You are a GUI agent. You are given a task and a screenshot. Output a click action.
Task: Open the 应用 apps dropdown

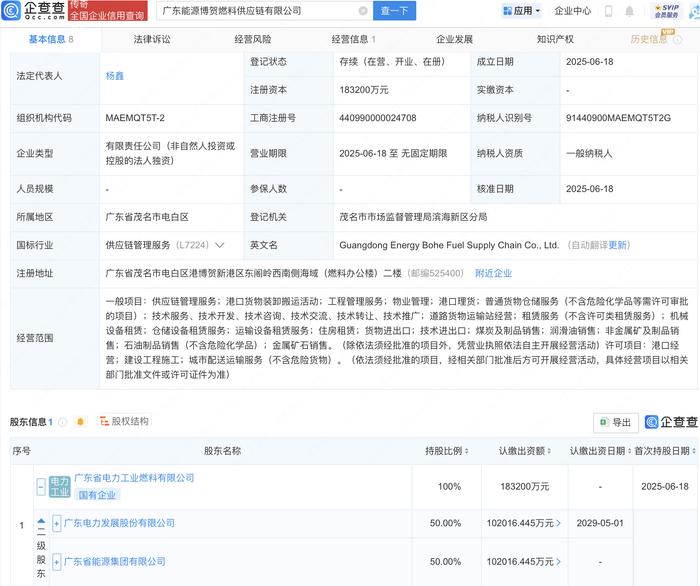click(521, 11)
